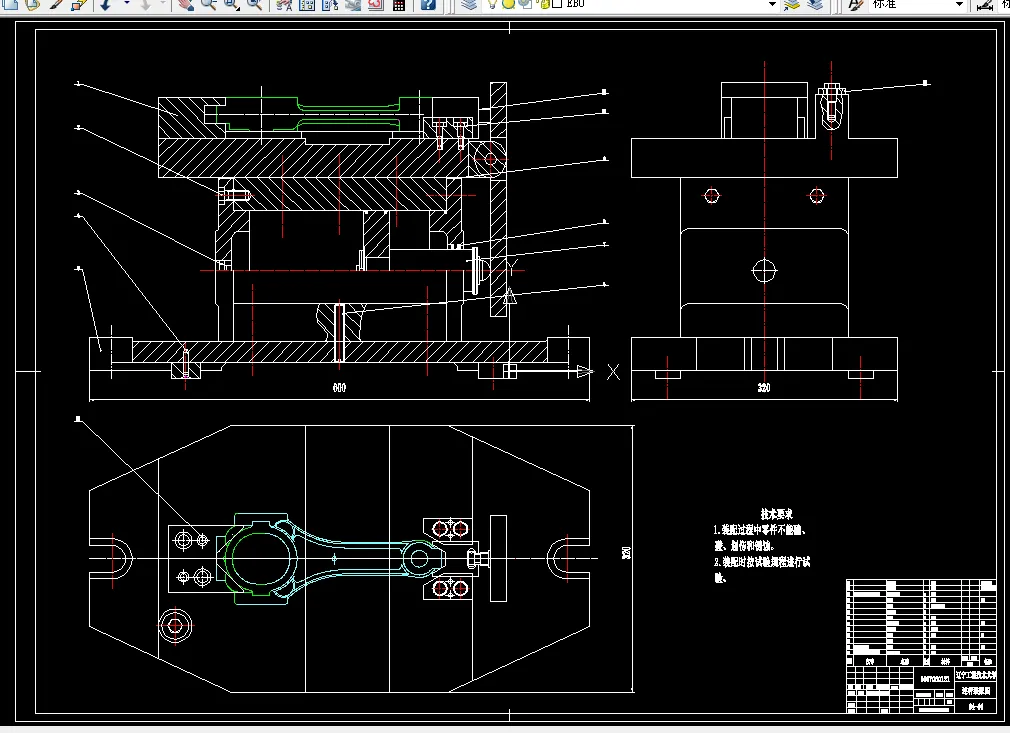The image size is (1010, 733).
Task: Open the 标准 text style dropdown
Action: [959, 4]
